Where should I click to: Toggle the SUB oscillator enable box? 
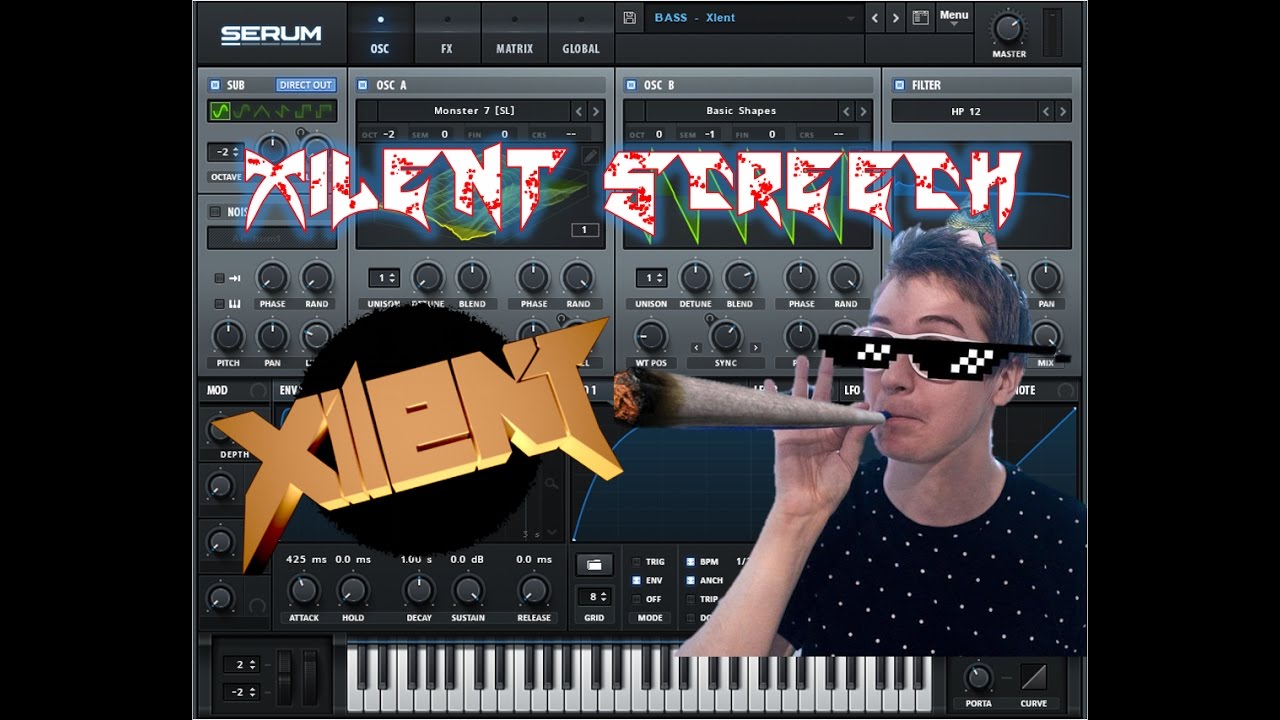(214, 85)
